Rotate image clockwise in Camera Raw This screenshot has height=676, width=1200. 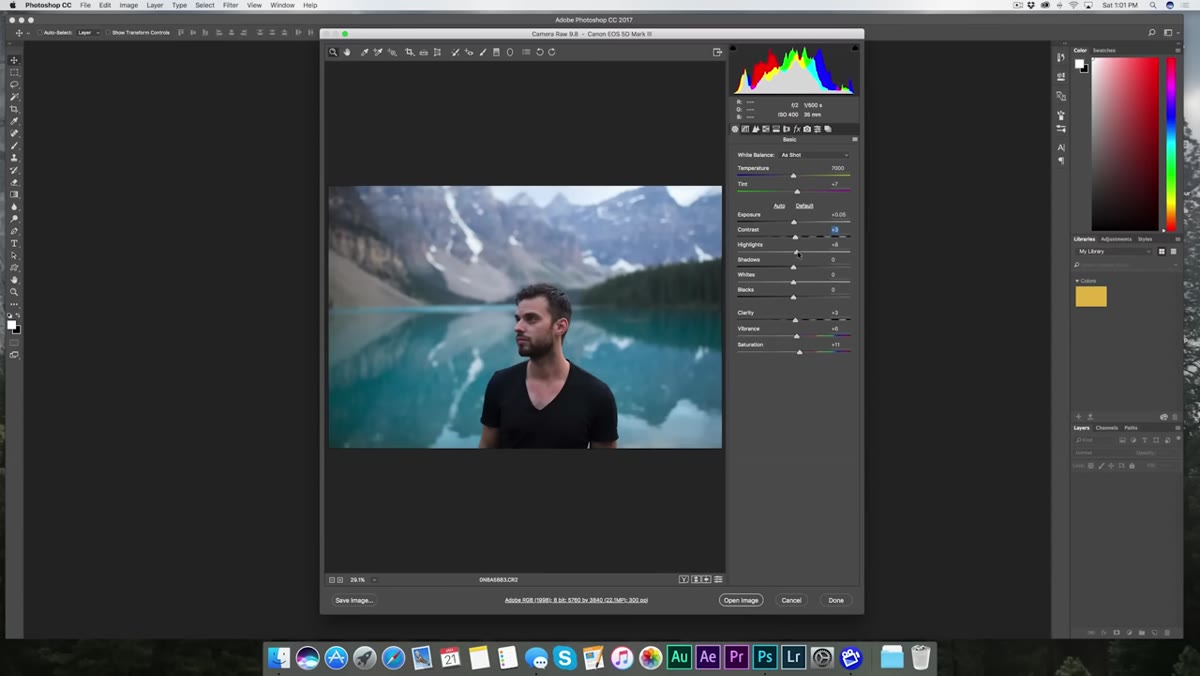tap(551, 52)
